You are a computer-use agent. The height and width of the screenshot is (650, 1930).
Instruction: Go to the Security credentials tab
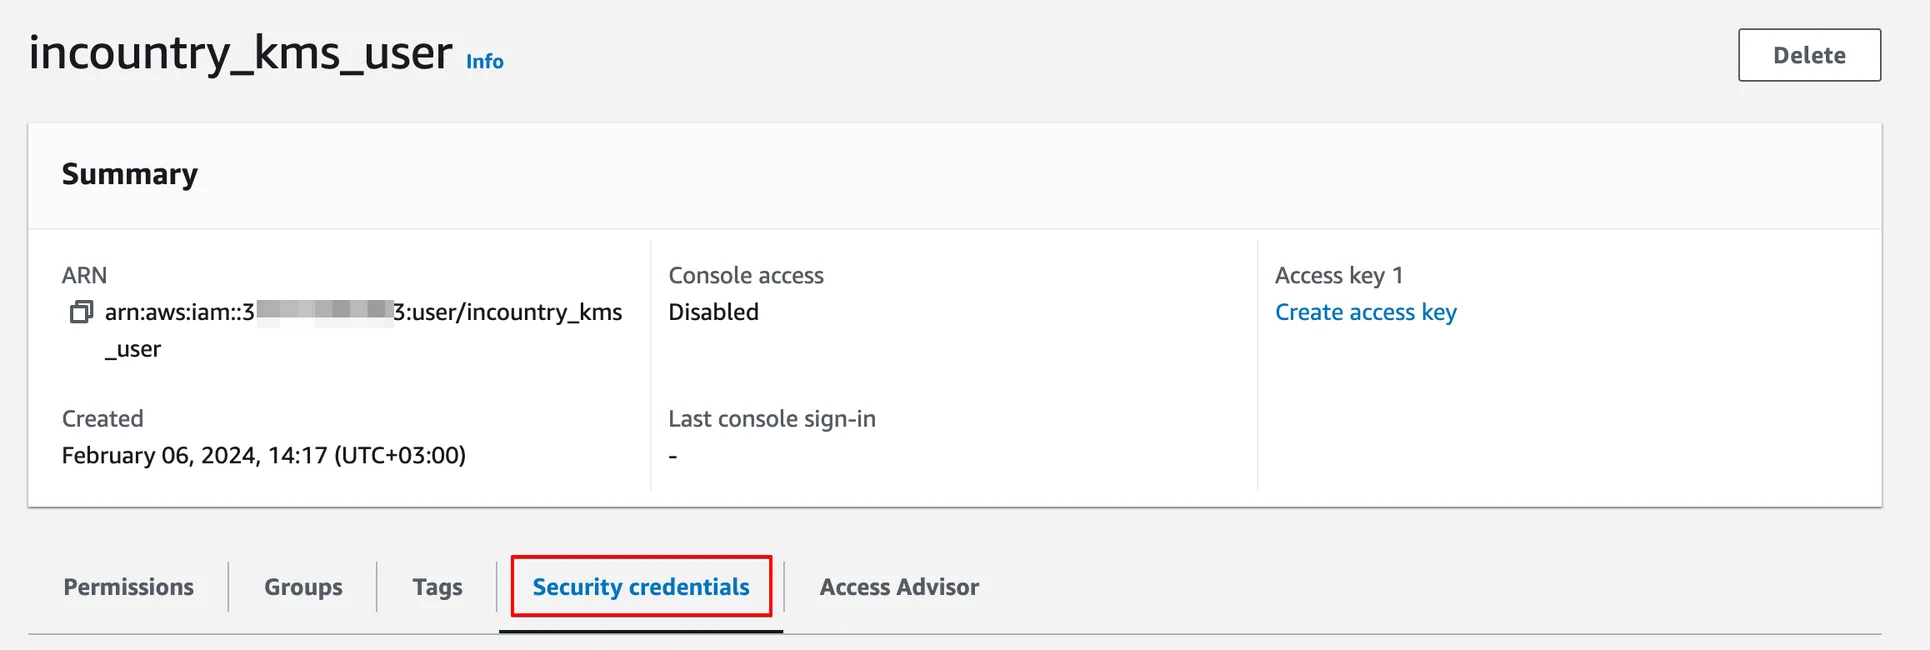coord(641,587)
